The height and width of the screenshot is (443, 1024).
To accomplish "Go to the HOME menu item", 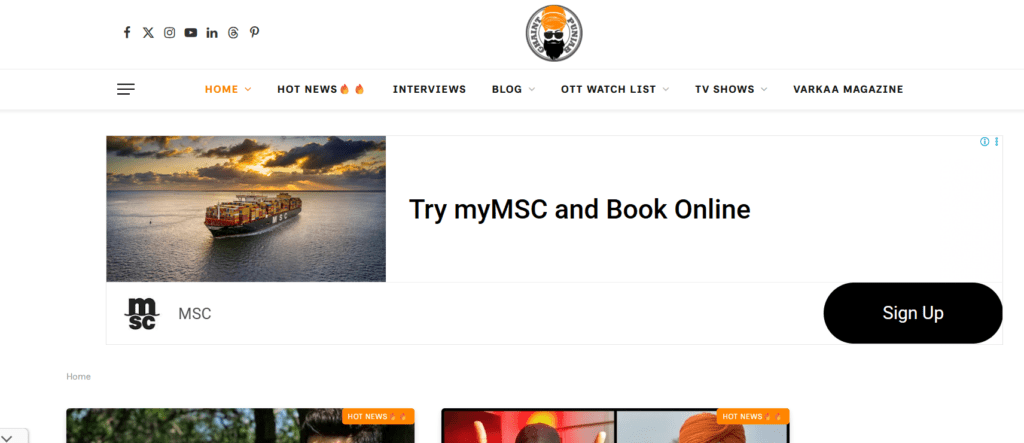I will click(221, 90).
